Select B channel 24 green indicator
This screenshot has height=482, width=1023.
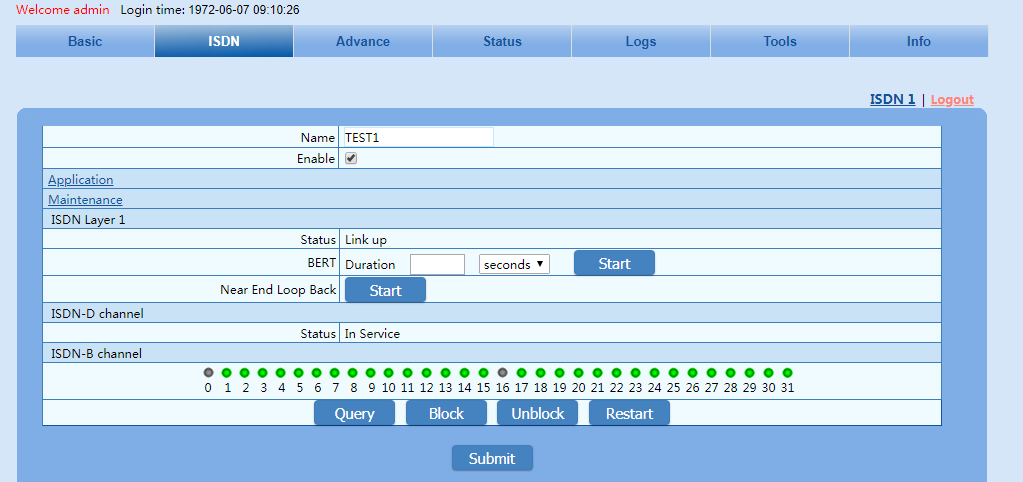coord(654,372)
